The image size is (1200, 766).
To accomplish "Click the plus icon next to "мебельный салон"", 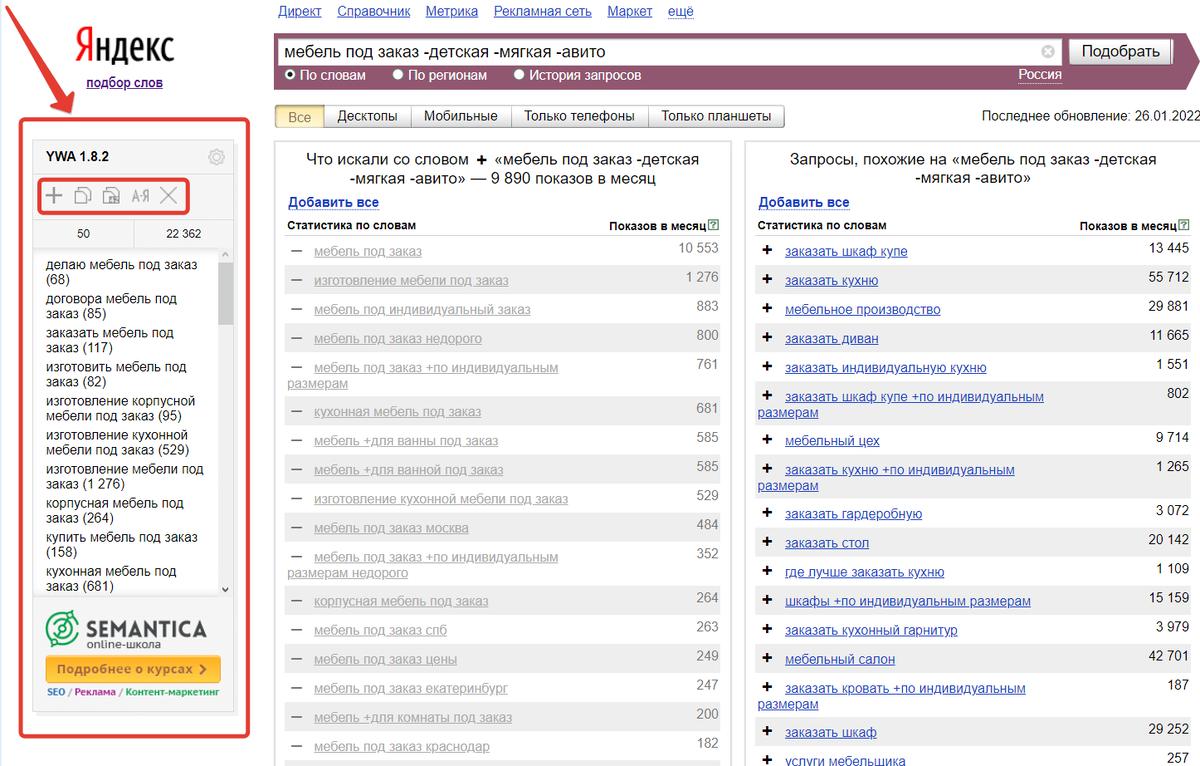I will (767, 659).
